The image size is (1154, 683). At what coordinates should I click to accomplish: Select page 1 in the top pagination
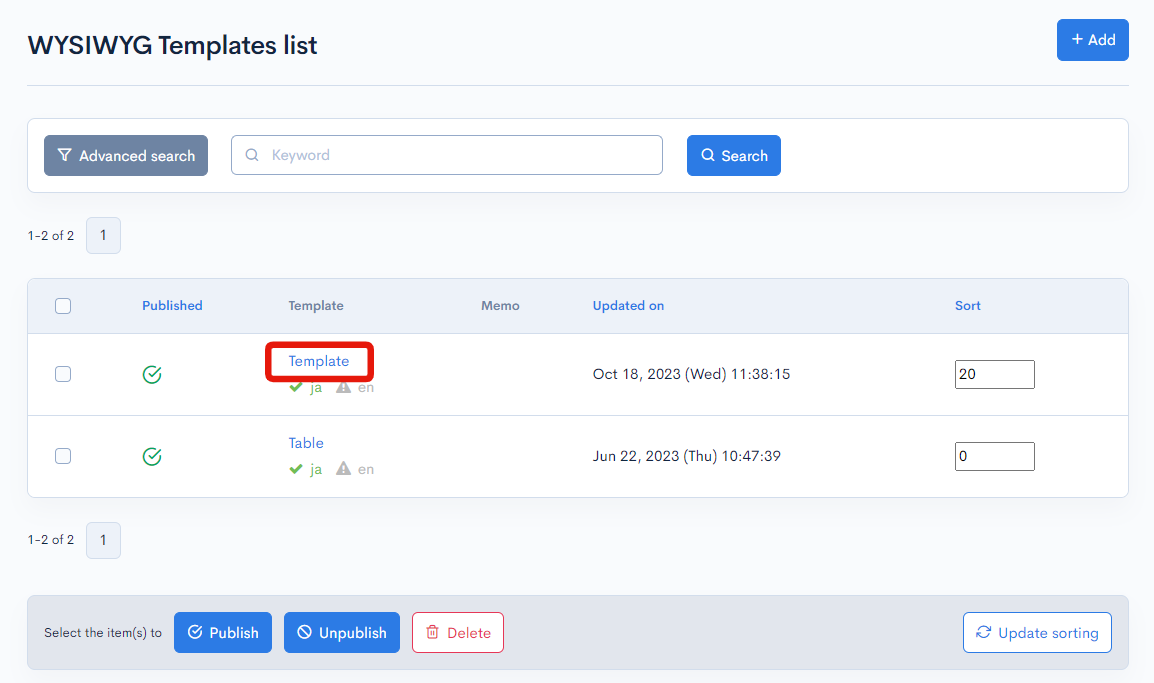pos(103,235)
